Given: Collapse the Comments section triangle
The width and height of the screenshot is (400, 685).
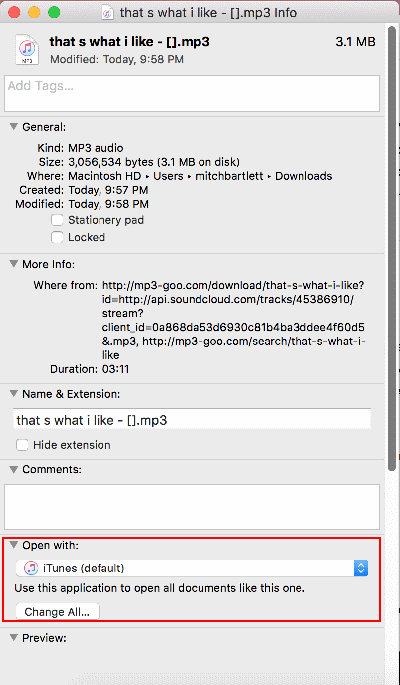Looking at the screenshot, I should point(14,469).
